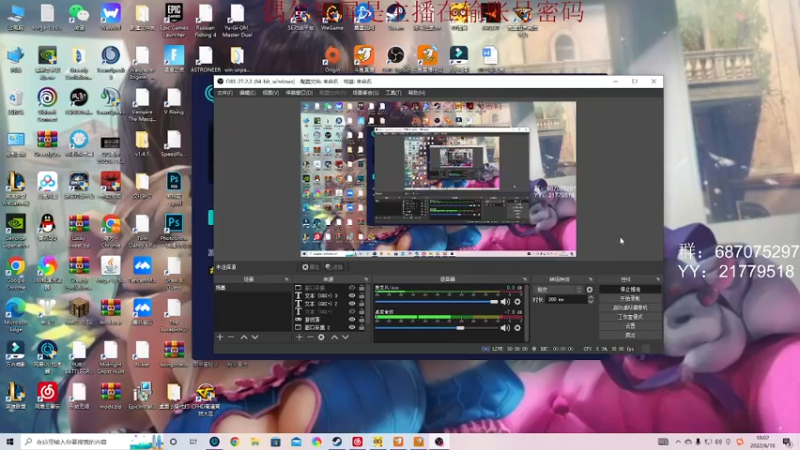Hide the window capture 2 source
Viewport: 800px width, 450px height.
point(352,328)
